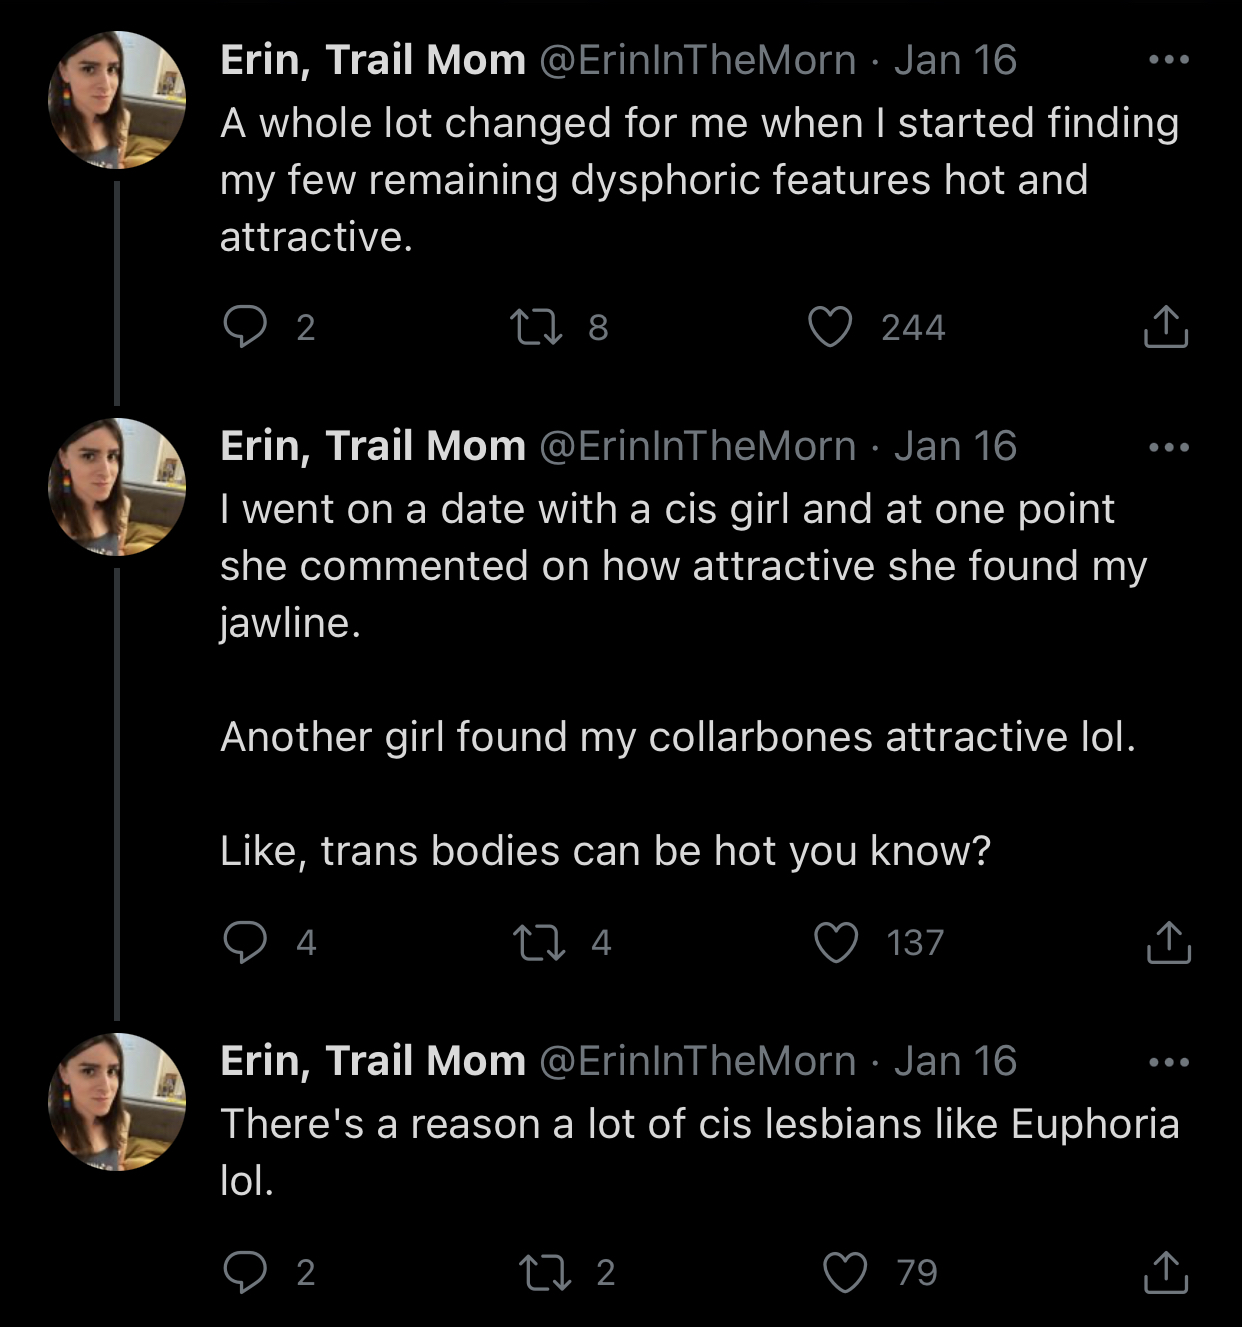
Task: Open more options on the second tweet
Action: 1168,446
